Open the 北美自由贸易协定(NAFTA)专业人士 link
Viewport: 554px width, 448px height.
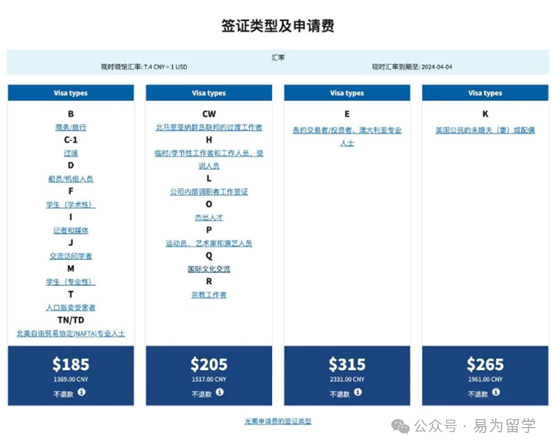71,334
